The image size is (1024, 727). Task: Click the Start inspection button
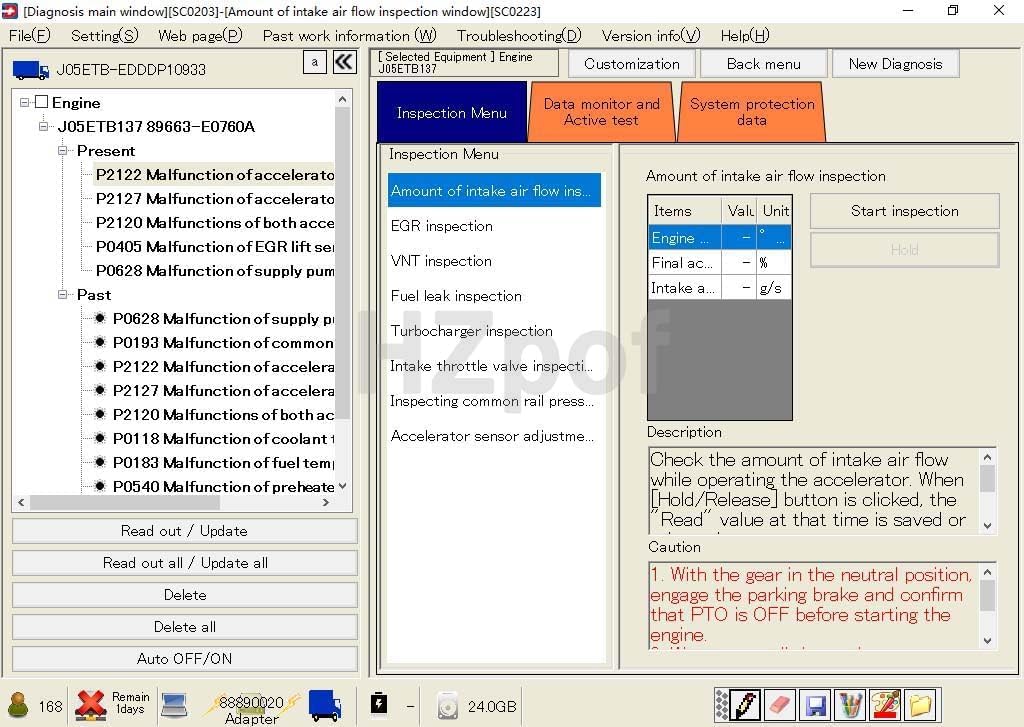[904, 211]
